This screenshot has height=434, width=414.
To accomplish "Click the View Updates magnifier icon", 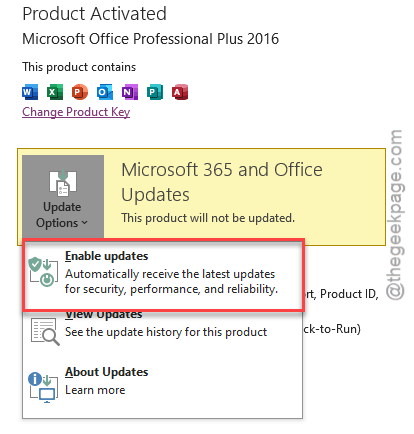I will click(45, 332).
